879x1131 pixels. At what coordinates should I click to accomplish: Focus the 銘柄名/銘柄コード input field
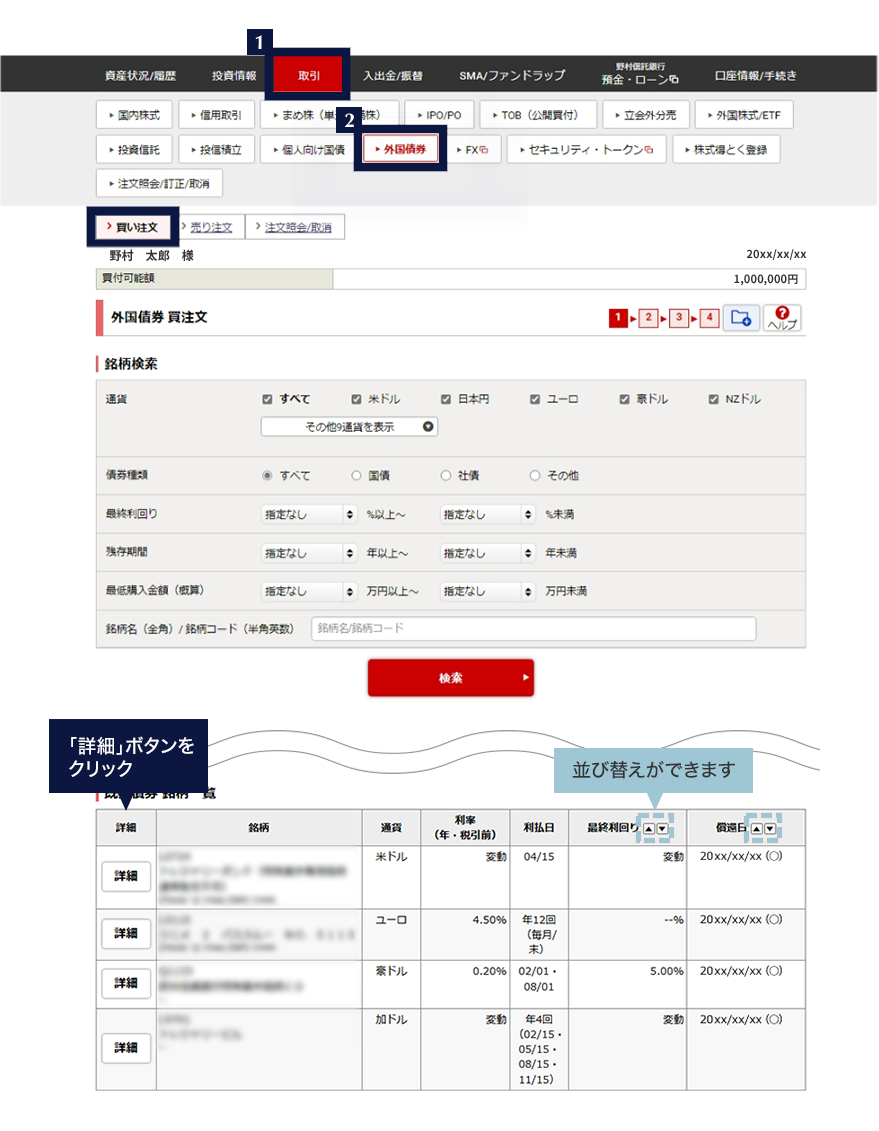(534, 628)
